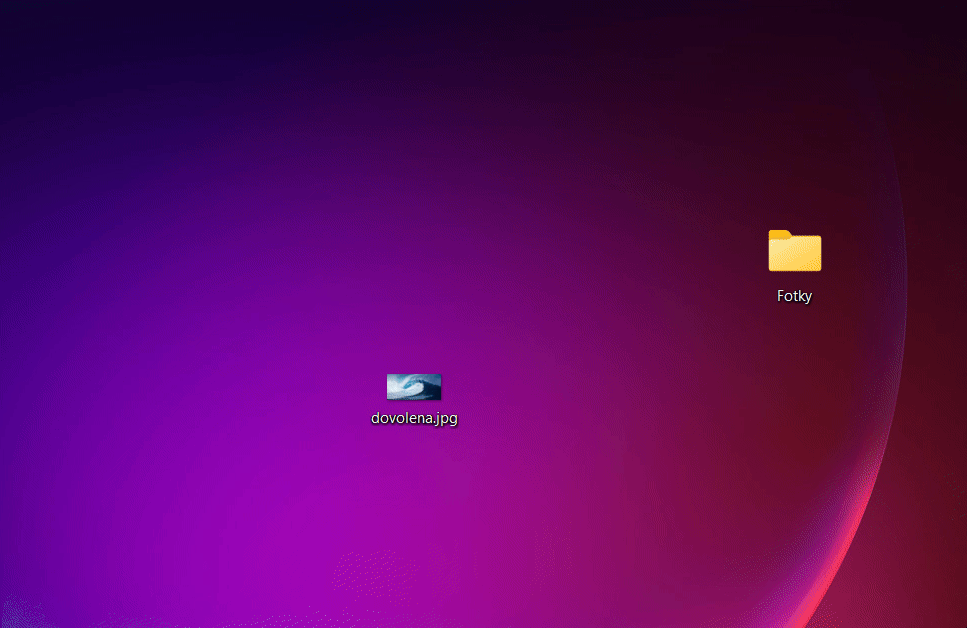967x628 pixels.
Task: Activate the JPG photo file icon
Action: click(x=414, y=386)
